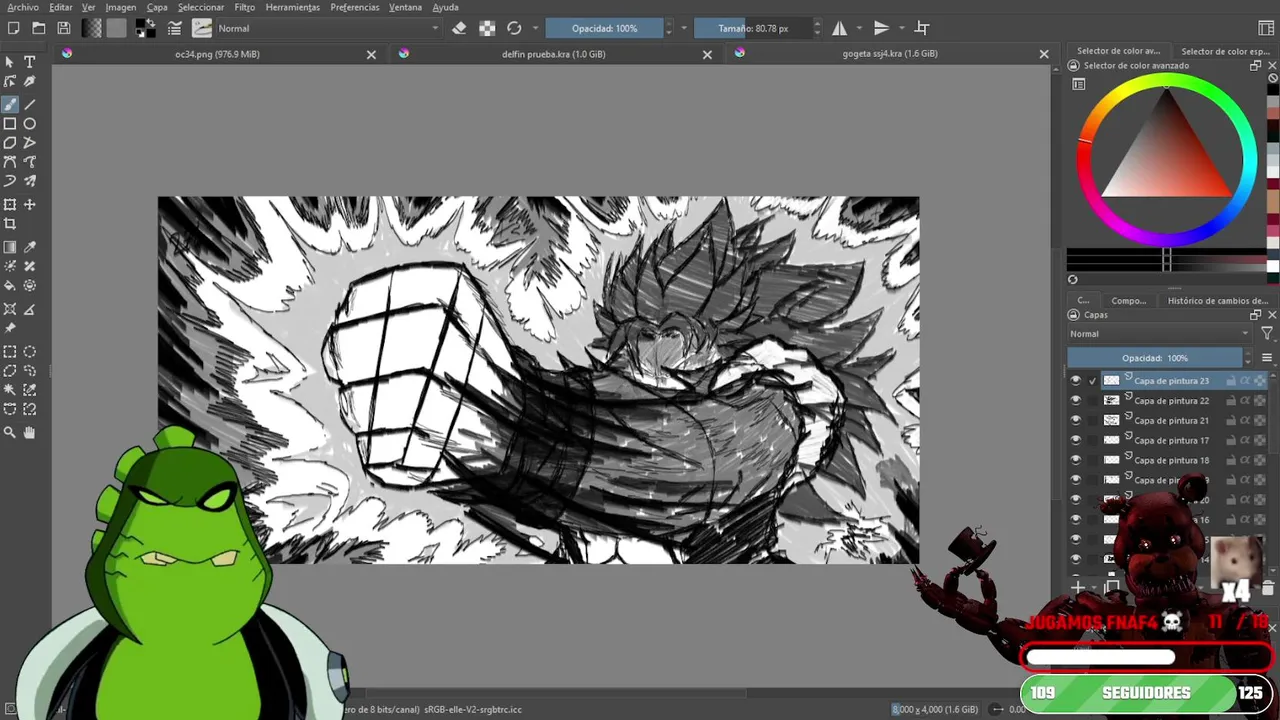
Task: Click the layer Opacidad 100% slider
Action: coord(1155,358)
